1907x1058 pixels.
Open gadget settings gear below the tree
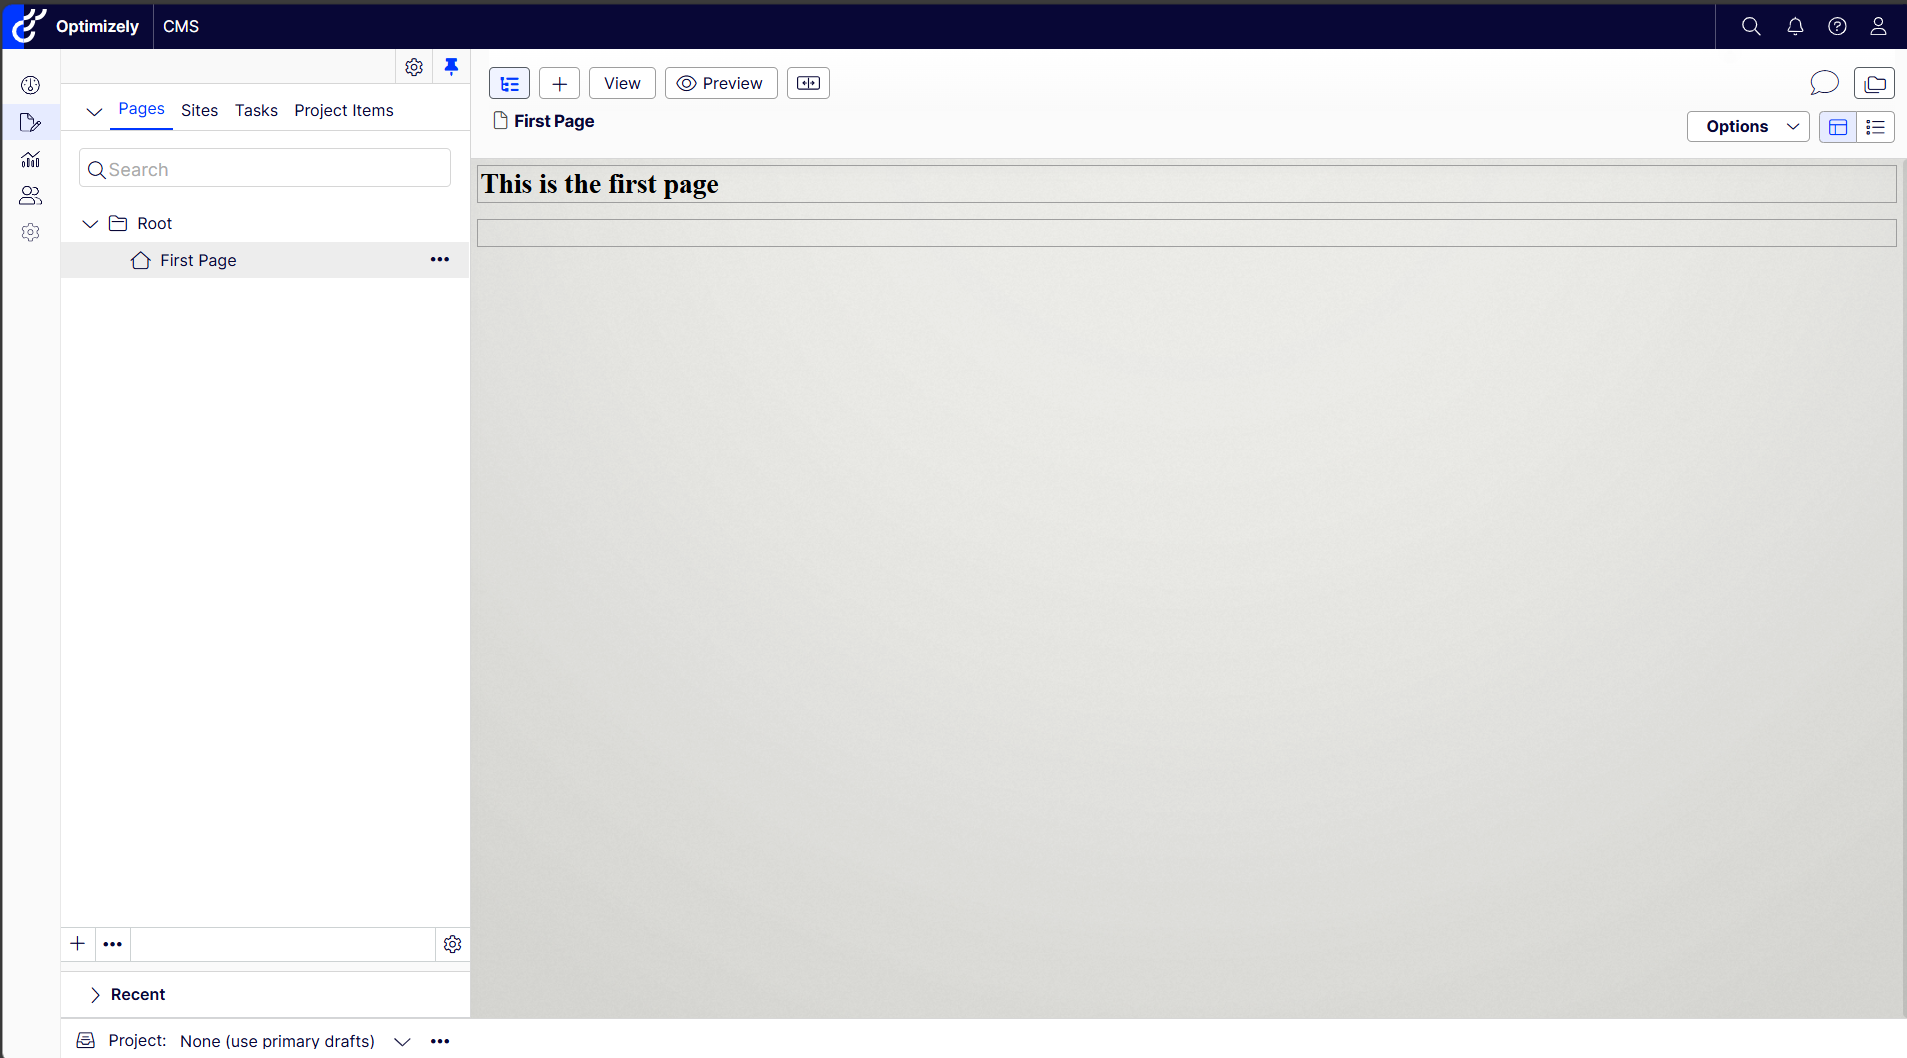(452, 944)
